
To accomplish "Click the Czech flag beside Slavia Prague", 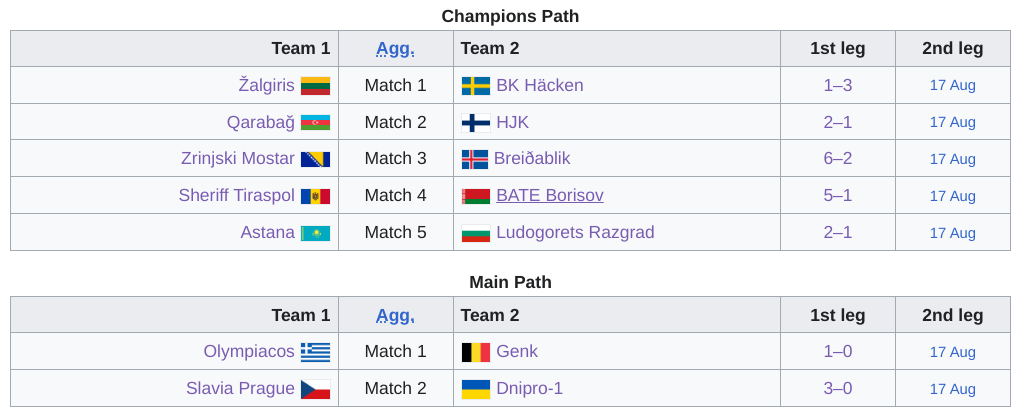I will (315, 389).
